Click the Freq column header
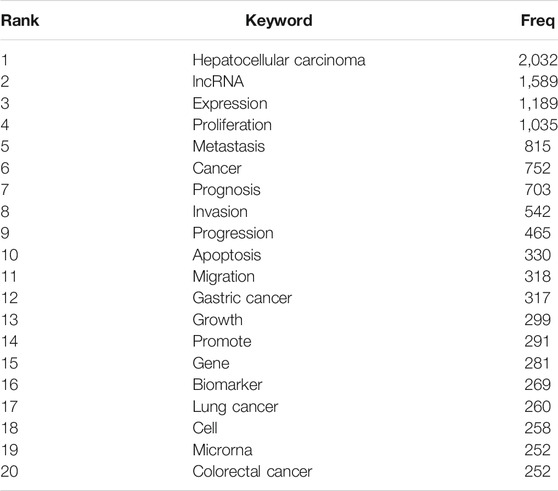This screenshot has width=558, height=491. 538,20
